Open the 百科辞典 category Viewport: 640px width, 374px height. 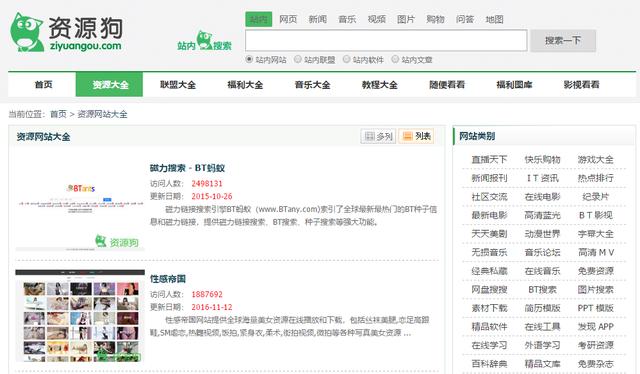pyautogui.click(x=489, y=364)
